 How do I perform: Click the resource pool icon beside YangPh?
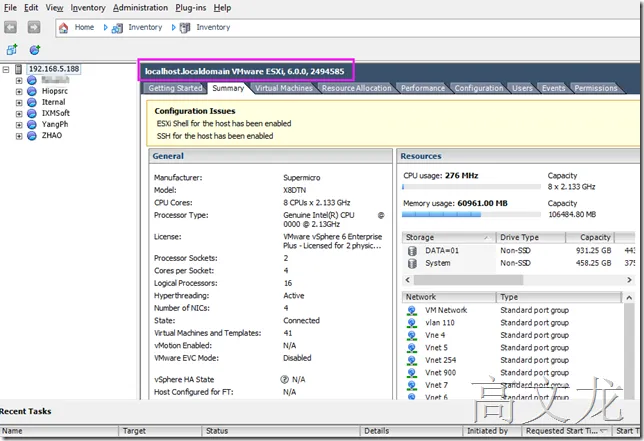[x=32, y=124]
